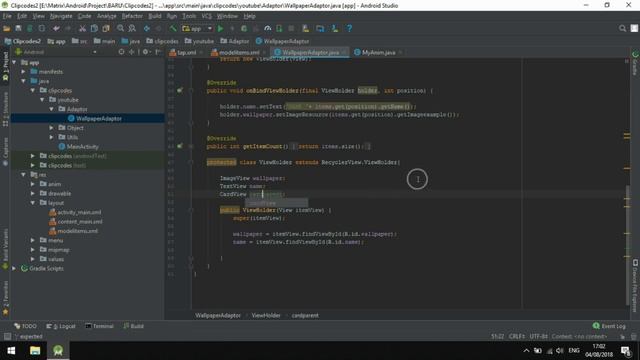The width and height of the screenshot is (640, 360).
Task: Open Project panel gear settings
Action: (146, 52)
